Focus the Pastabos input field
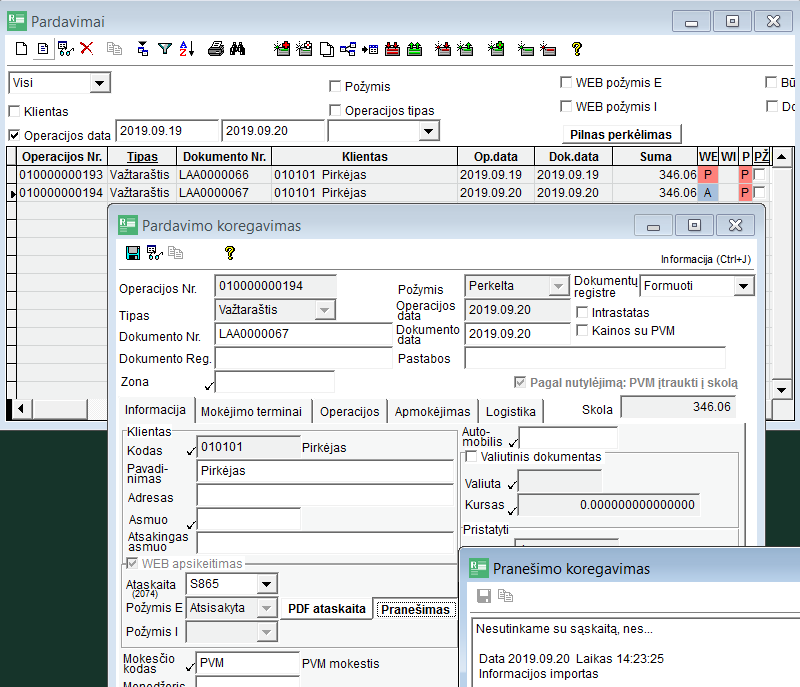This screenshot has height=687, width=800. coord(595,358)
